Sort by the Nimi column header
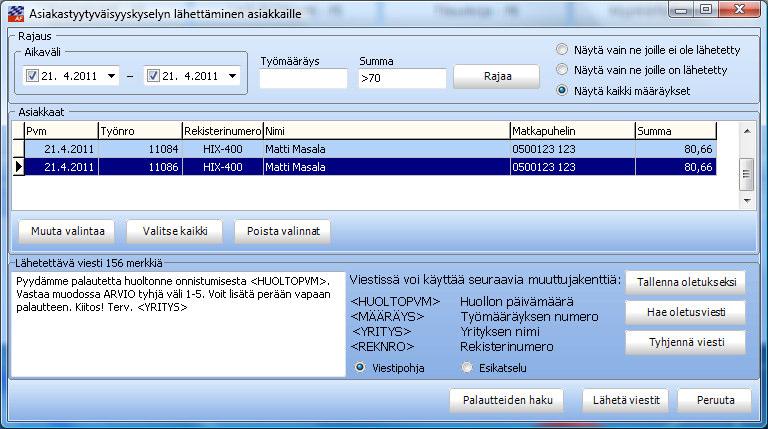 point(387,131)
